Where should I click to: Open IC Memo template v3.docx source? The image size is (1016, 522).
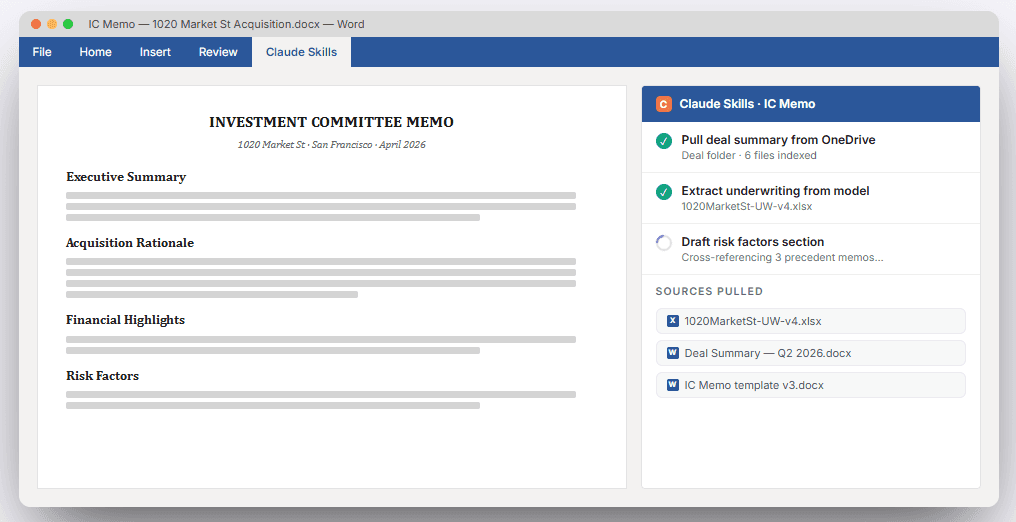tap(811, 385)
